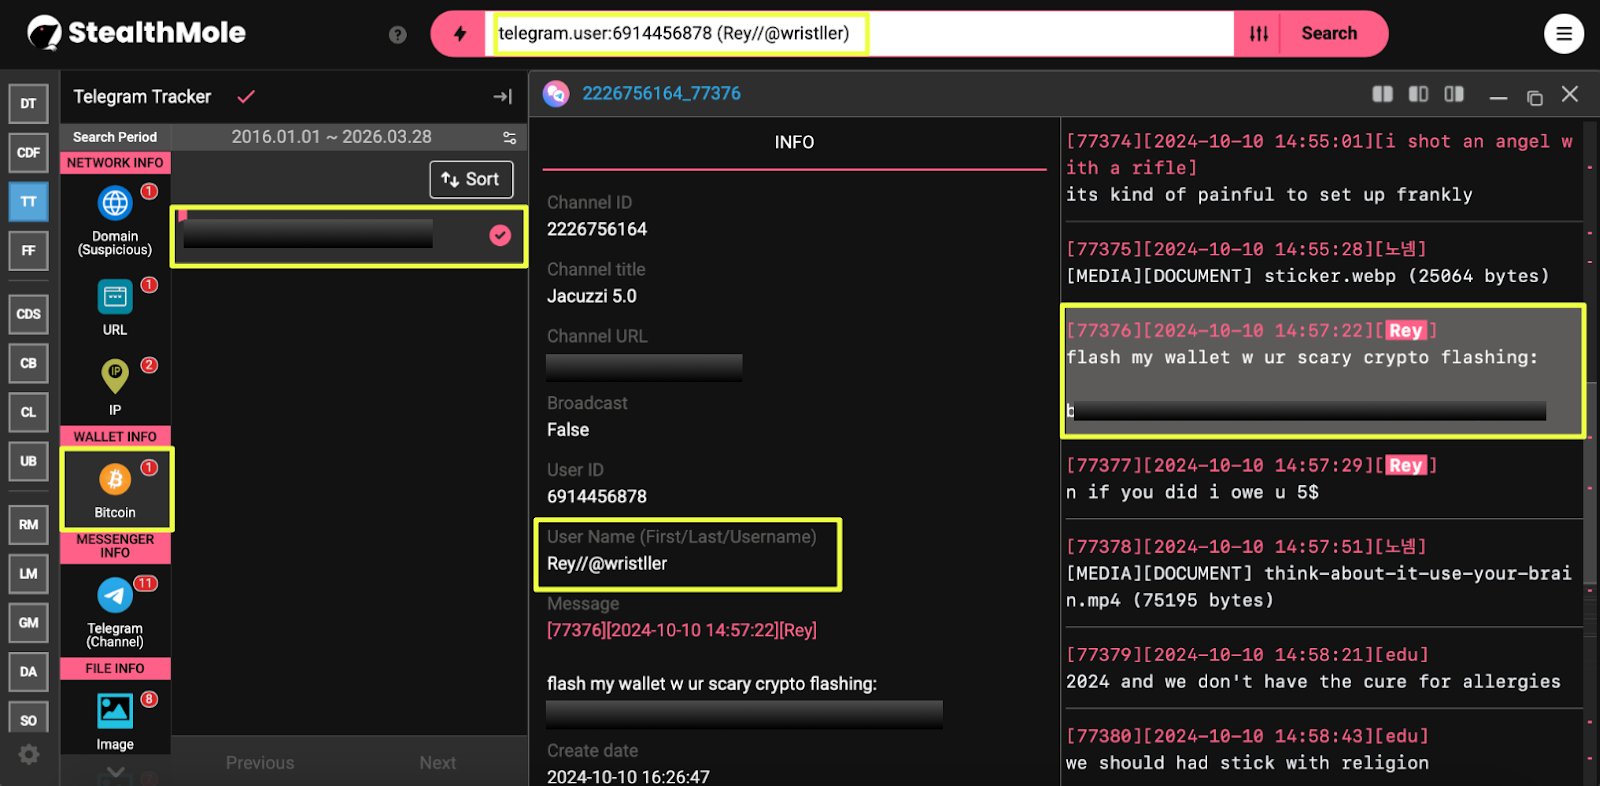Click the telegram.user search query field
The width and height of the screenshot is (1600, 786).
point(860,34)
